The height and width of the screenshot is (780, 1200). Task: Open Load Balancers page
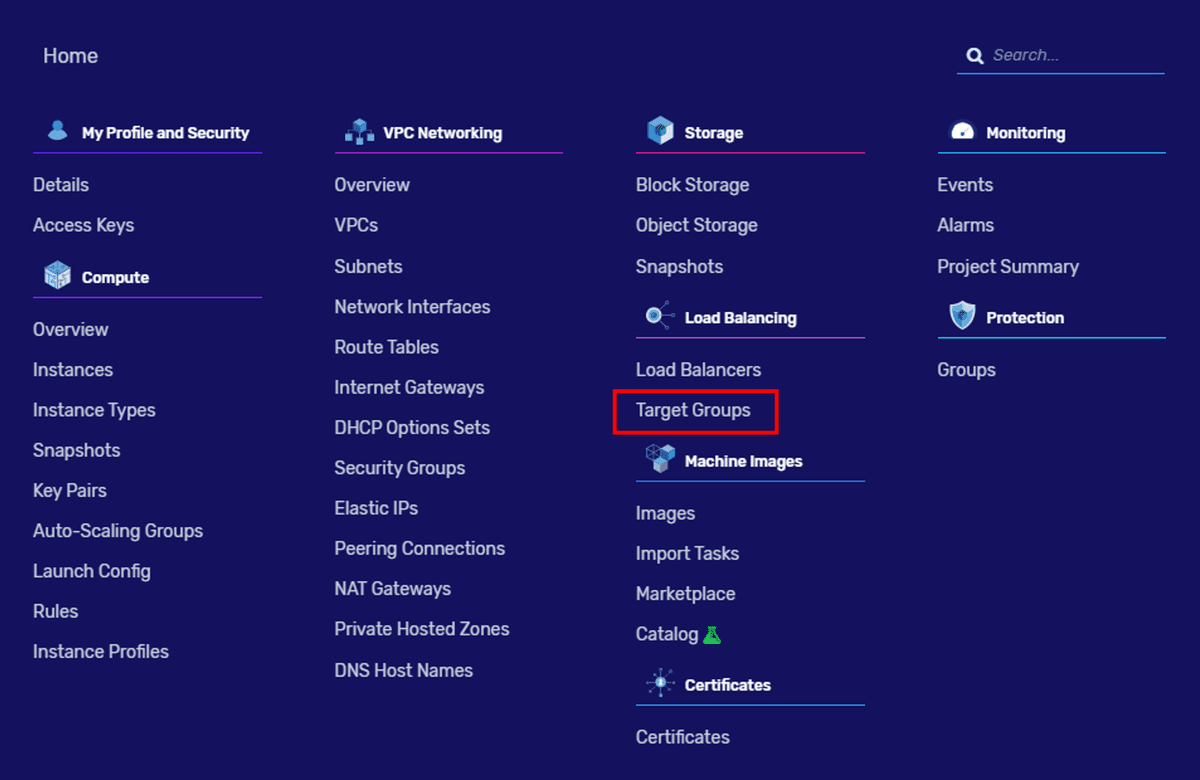(x=698, y=370)
